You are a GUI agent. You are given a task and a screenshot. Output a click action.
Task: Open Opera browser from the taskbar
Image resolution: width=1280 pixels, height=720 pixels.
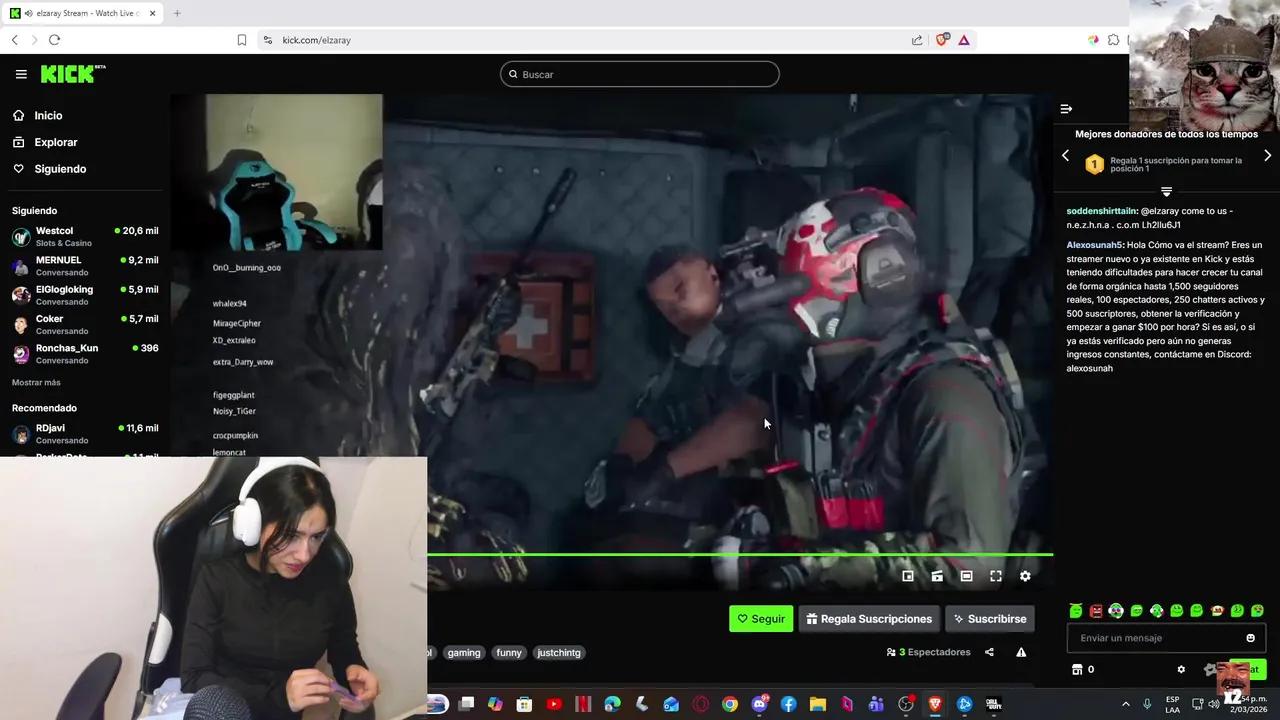tap(700, 704)
